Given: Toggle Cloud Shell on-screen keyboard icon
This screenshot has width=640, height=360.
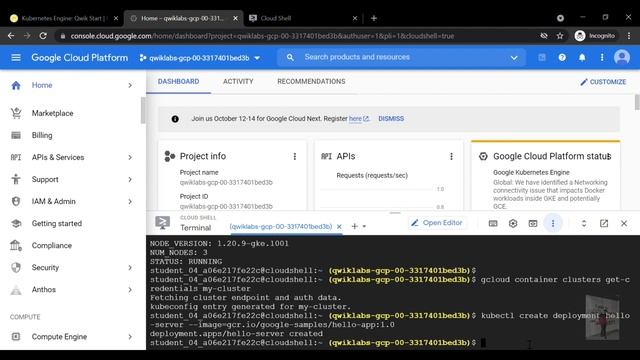Looking at the screenshot, I should 493,223.
